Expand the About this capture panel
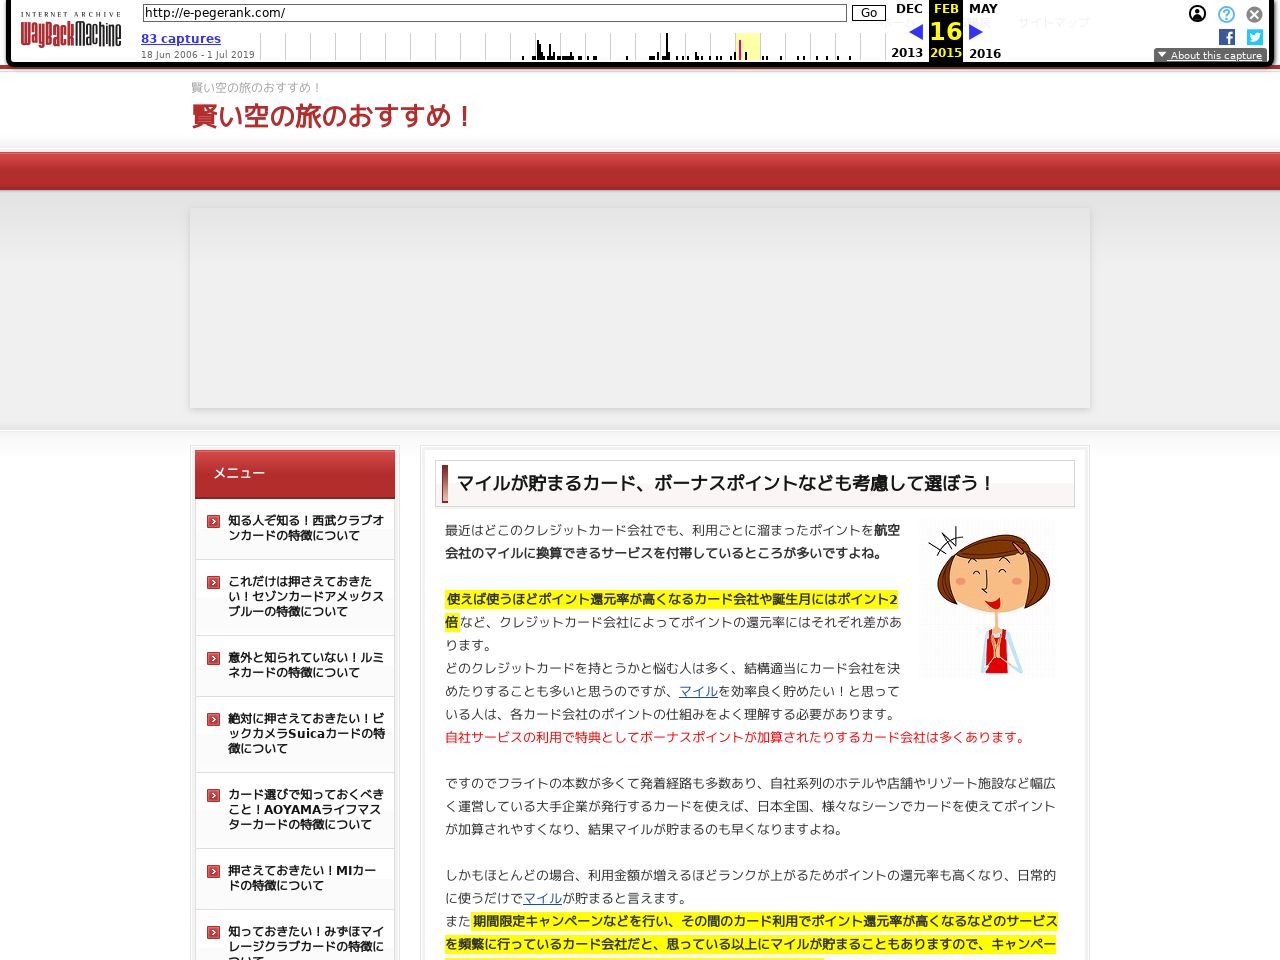The width and height of the screenshot is (1280, 960). [1210, 55]
